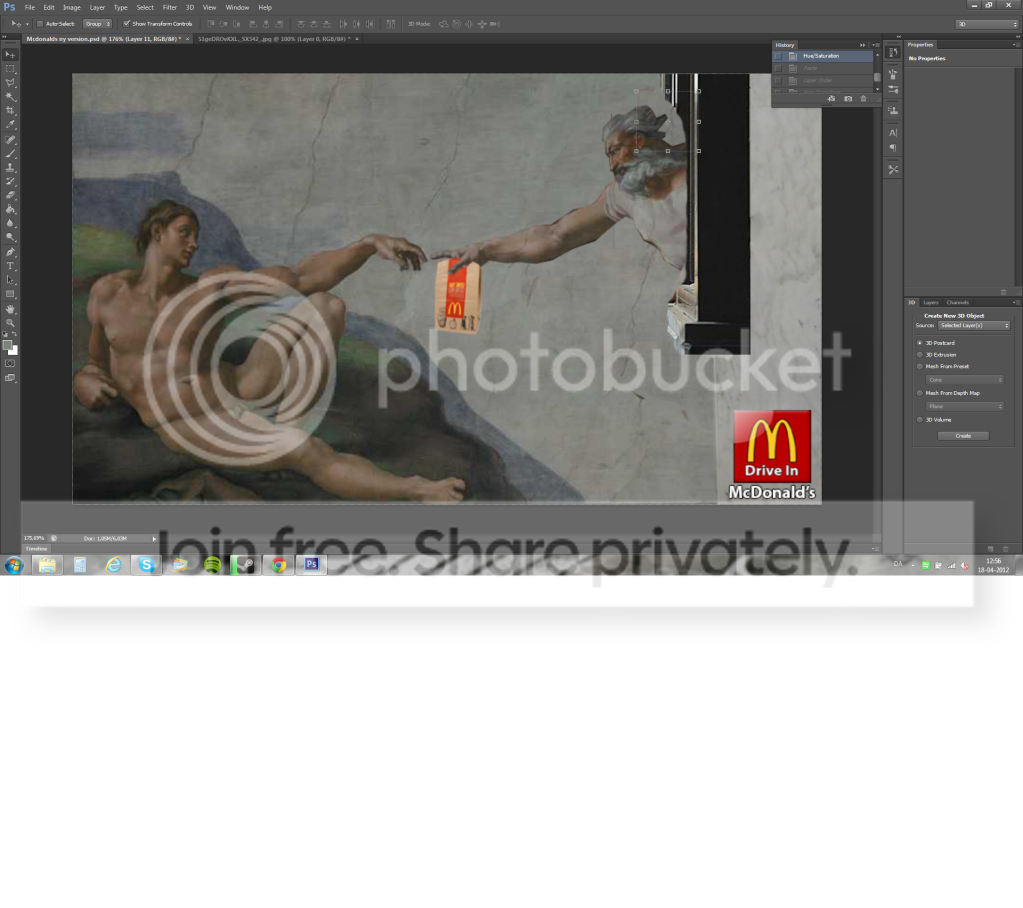The image size is (1023, 908).
Task: Select the Zoom tool
Action: pyautogui.click(x=10, y=323)
